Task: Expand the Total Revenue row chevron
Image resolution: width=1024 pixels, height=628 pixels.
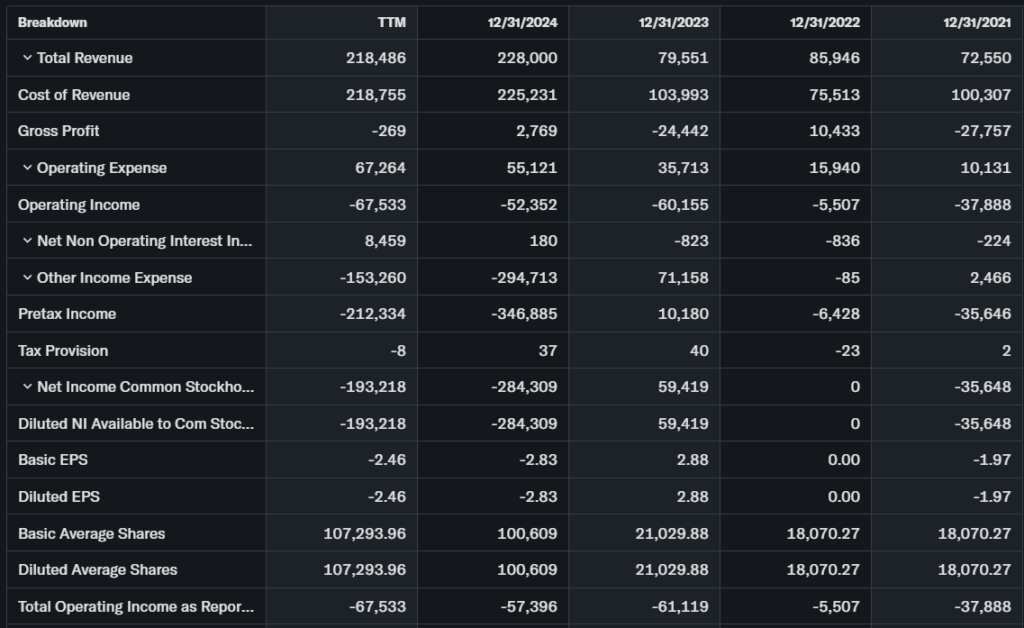Action: click(x=27, y=58)
